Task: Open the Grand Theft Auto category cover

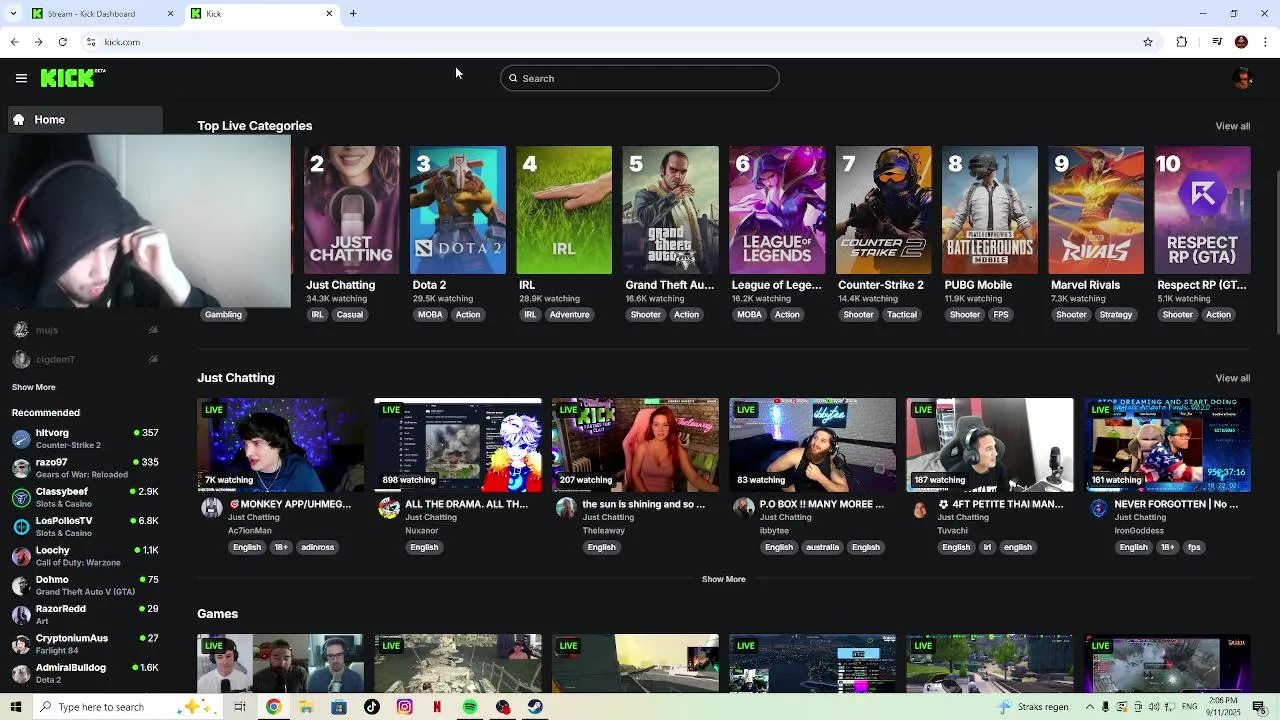Action: pyautogui.click(x=670, y=210)
